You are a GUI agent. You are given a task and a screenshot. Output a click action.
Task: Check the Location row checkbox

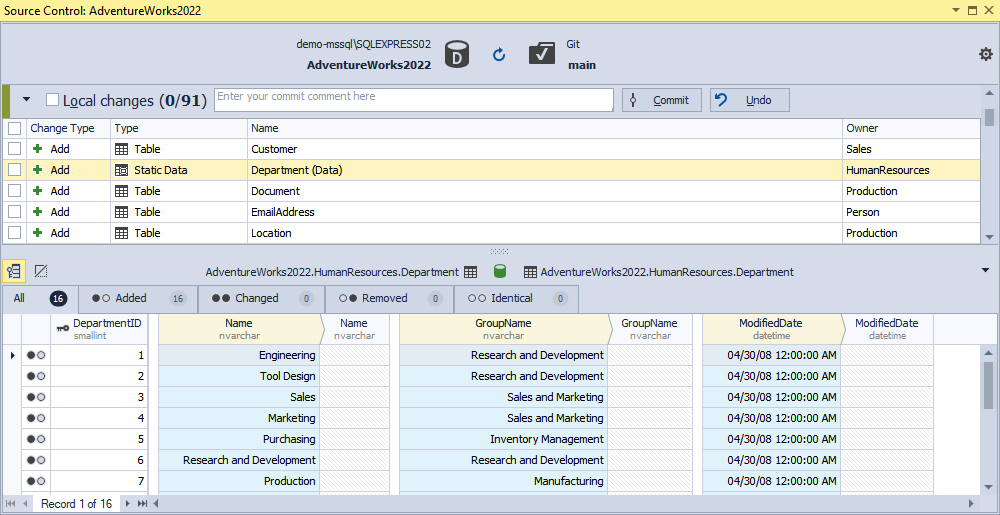click(14, 233)
